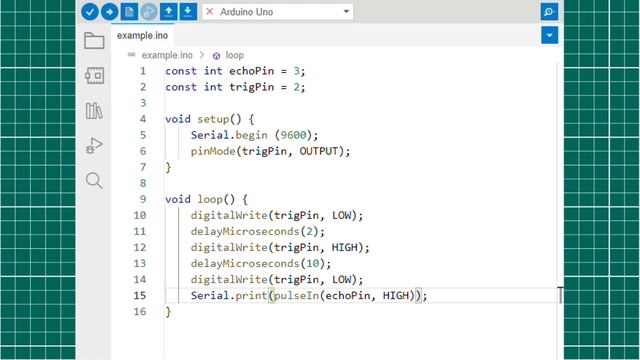Click the example.ino breadcrumb item
This screenshot has width=640, height=360.
point(167,55)
